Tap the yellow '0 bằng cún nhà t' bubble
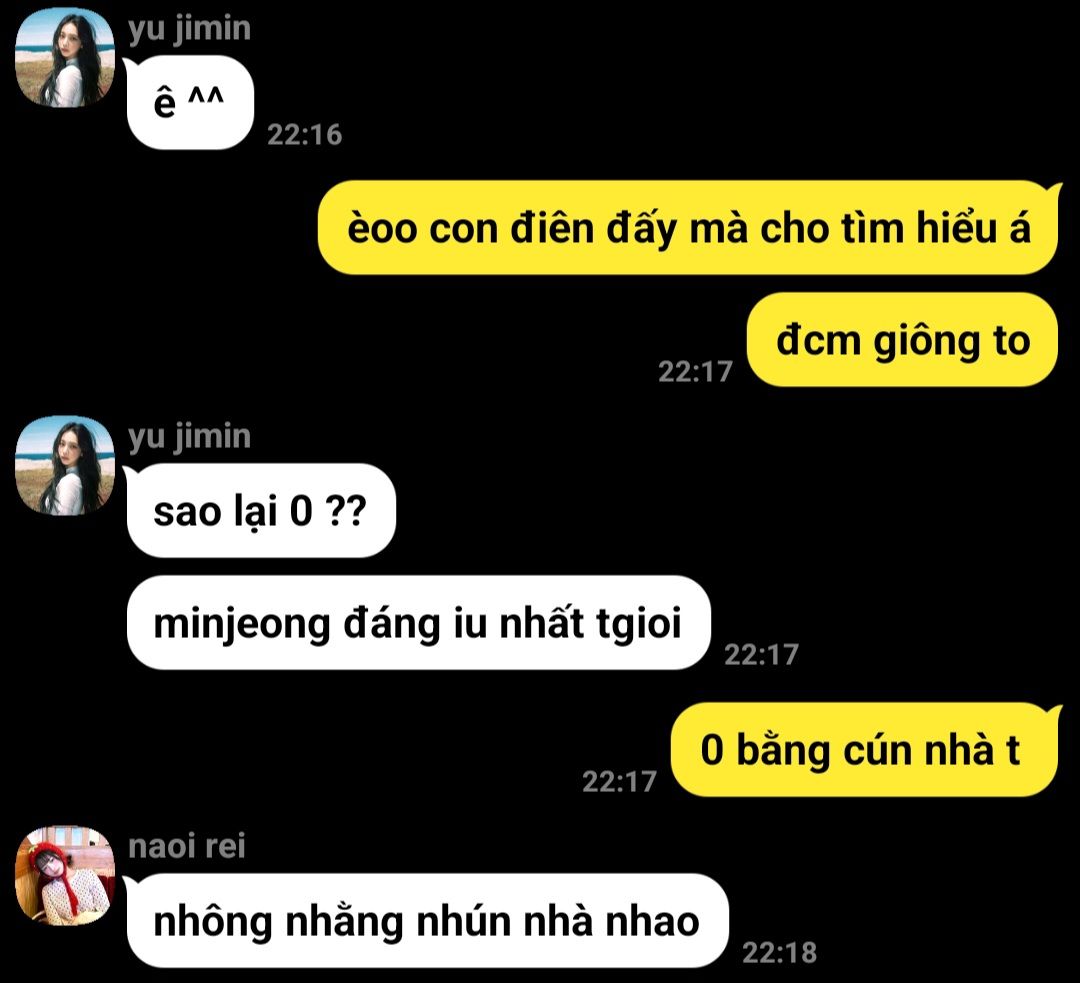Viewport: 1080px width, 983px height. click(x=865, y=749)
